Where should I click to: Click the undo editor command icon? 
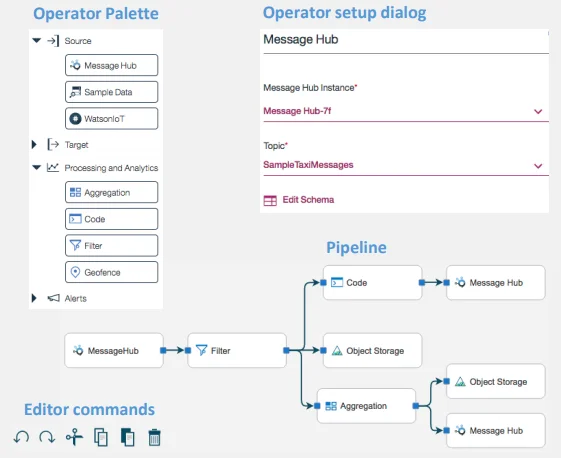point(21,437)
